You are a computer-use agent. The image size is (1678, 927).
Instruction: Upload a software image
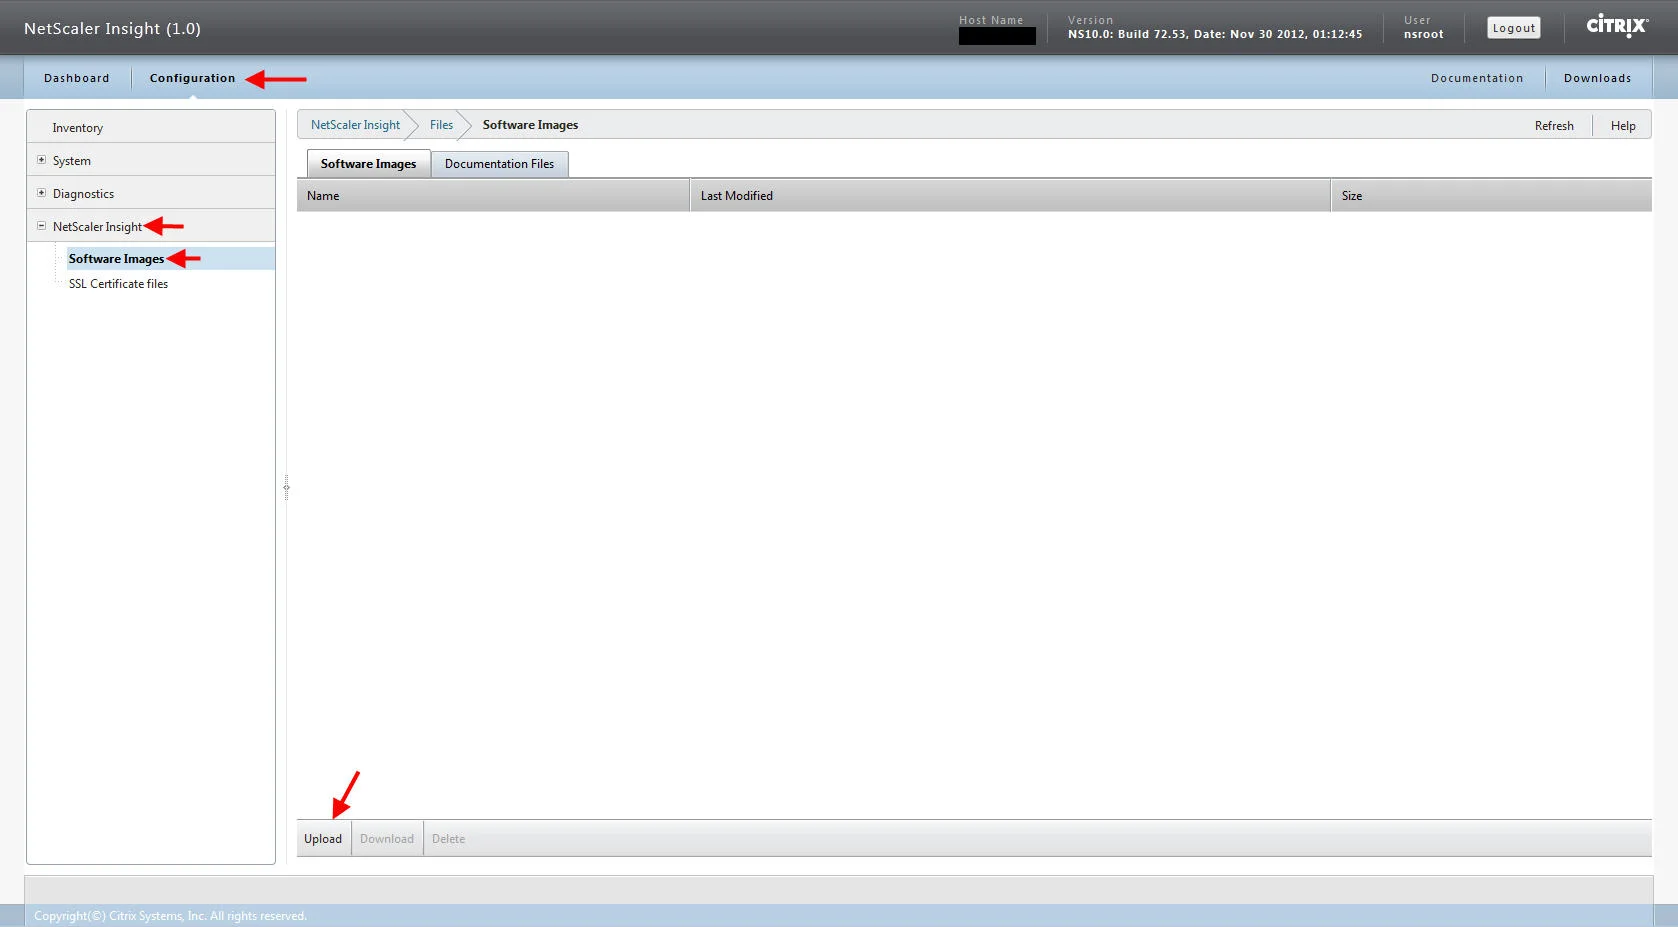[x=323, y=839]
